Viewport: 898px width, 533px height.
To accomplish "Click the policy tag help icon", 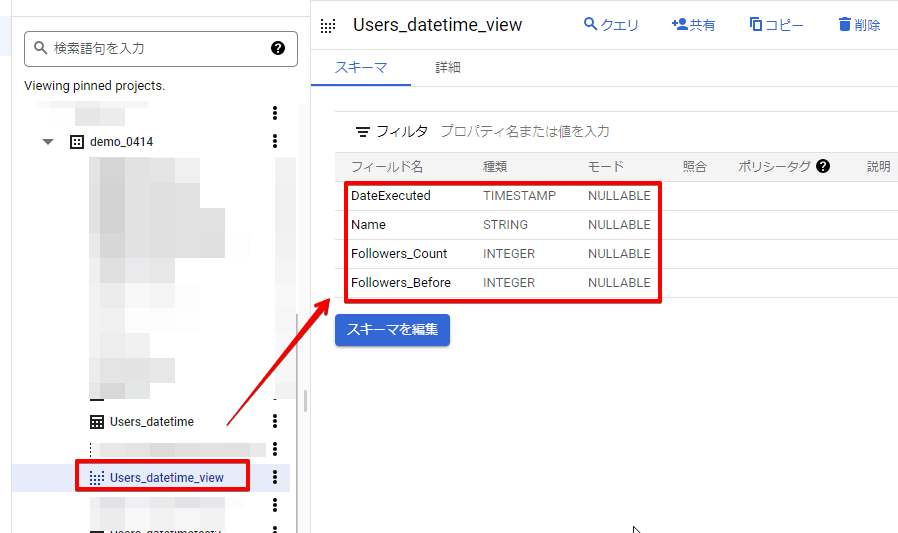I will (823, 166).
